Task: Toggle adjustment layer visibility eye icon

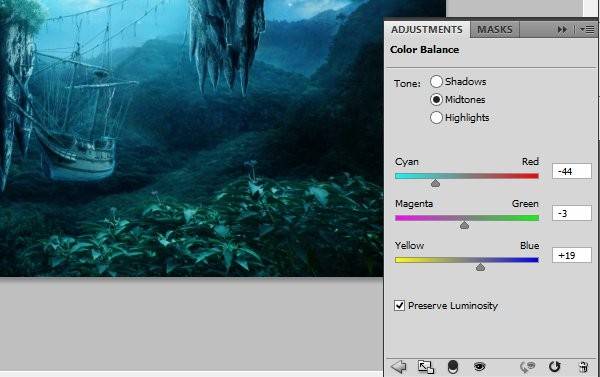Action: [x=479, y=367]
